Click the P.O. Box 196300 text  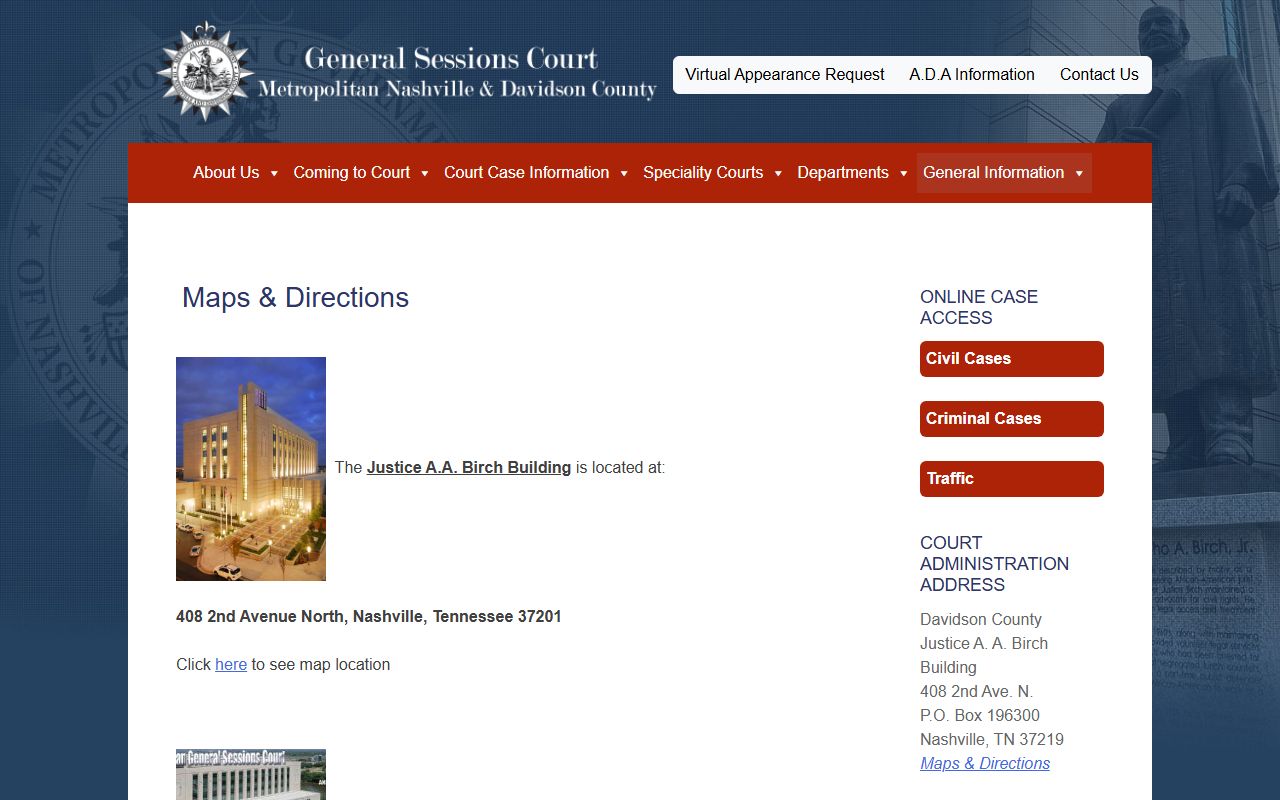point(980,716)
